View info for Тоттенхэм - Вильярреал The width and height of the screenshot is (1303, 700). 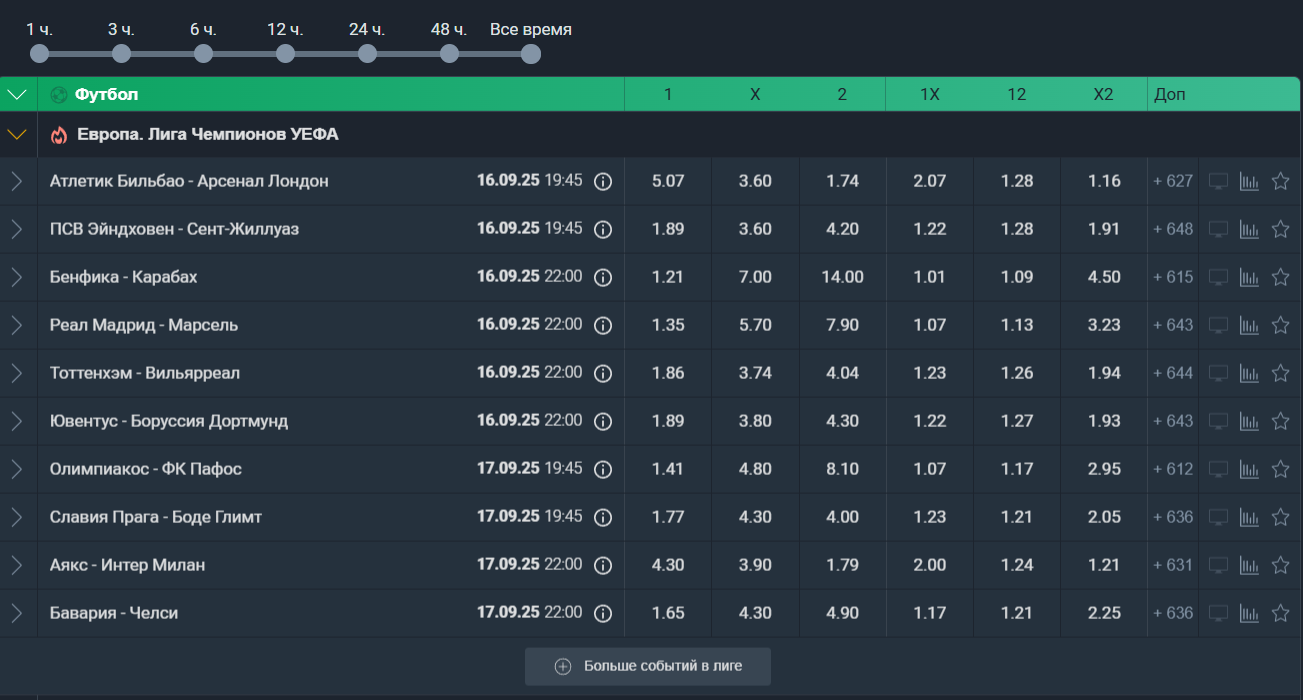(603, 373)
